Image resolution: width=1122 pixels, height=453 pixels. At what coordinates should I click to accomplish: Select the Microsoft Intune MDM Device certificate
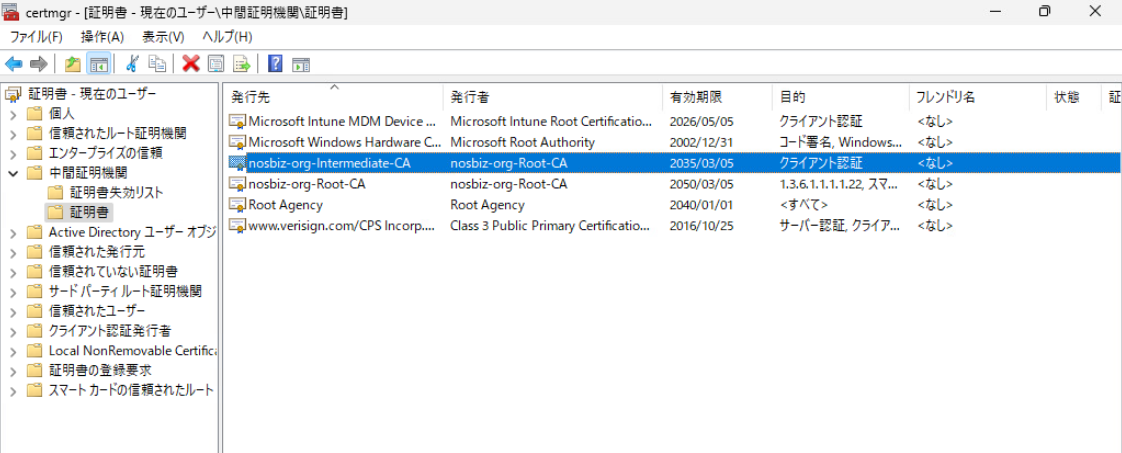point(335,121)
